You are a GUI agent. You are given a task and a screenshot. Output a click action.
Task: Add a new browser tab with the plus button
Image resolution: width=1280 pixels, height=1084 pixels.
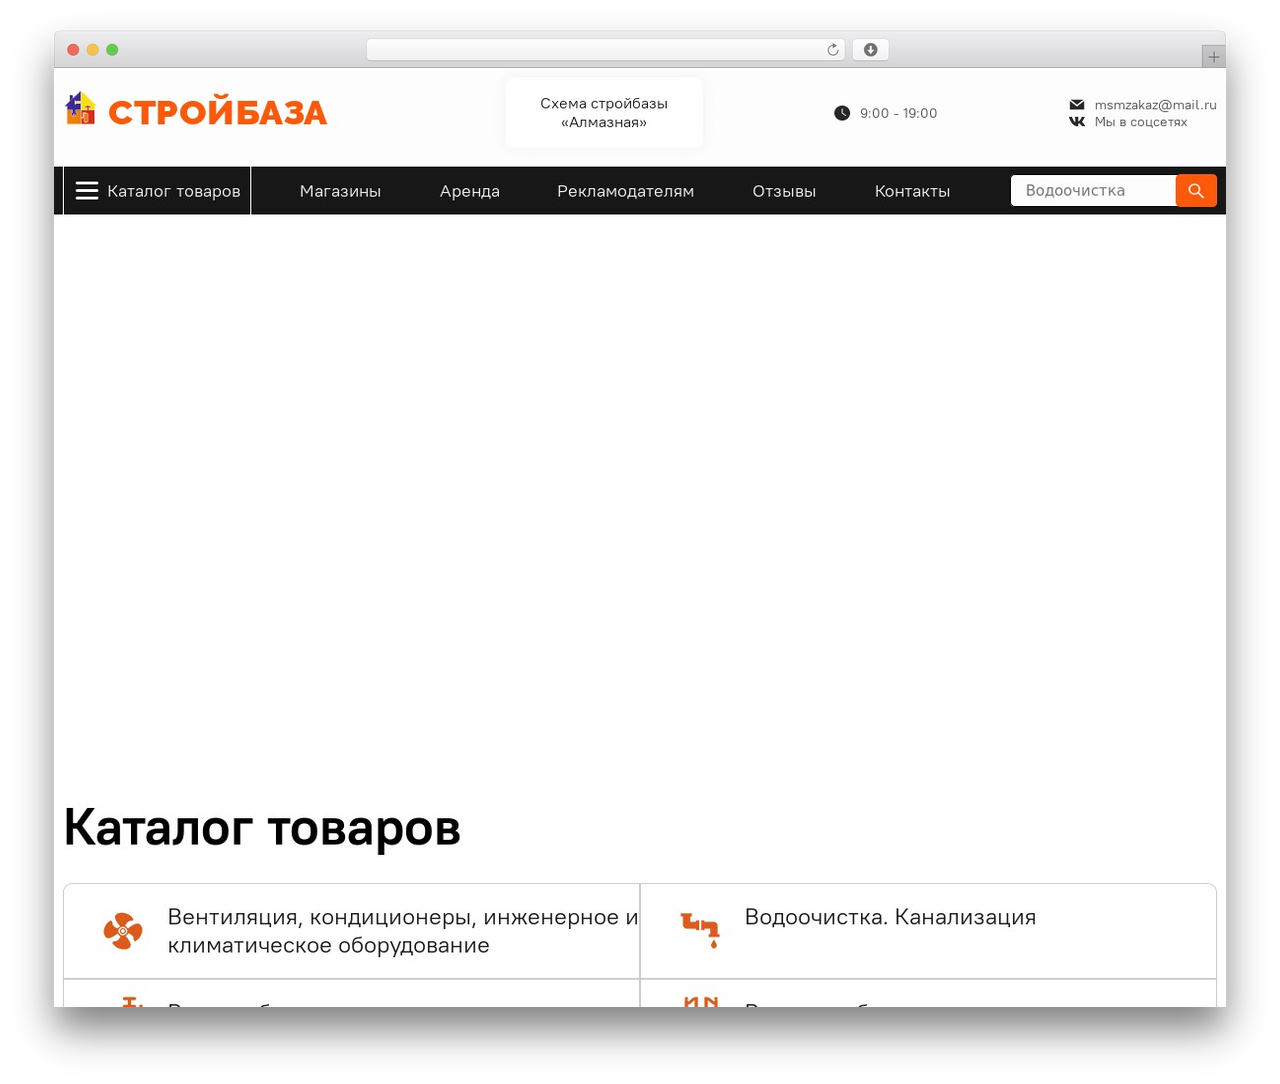coord(1213,57)
